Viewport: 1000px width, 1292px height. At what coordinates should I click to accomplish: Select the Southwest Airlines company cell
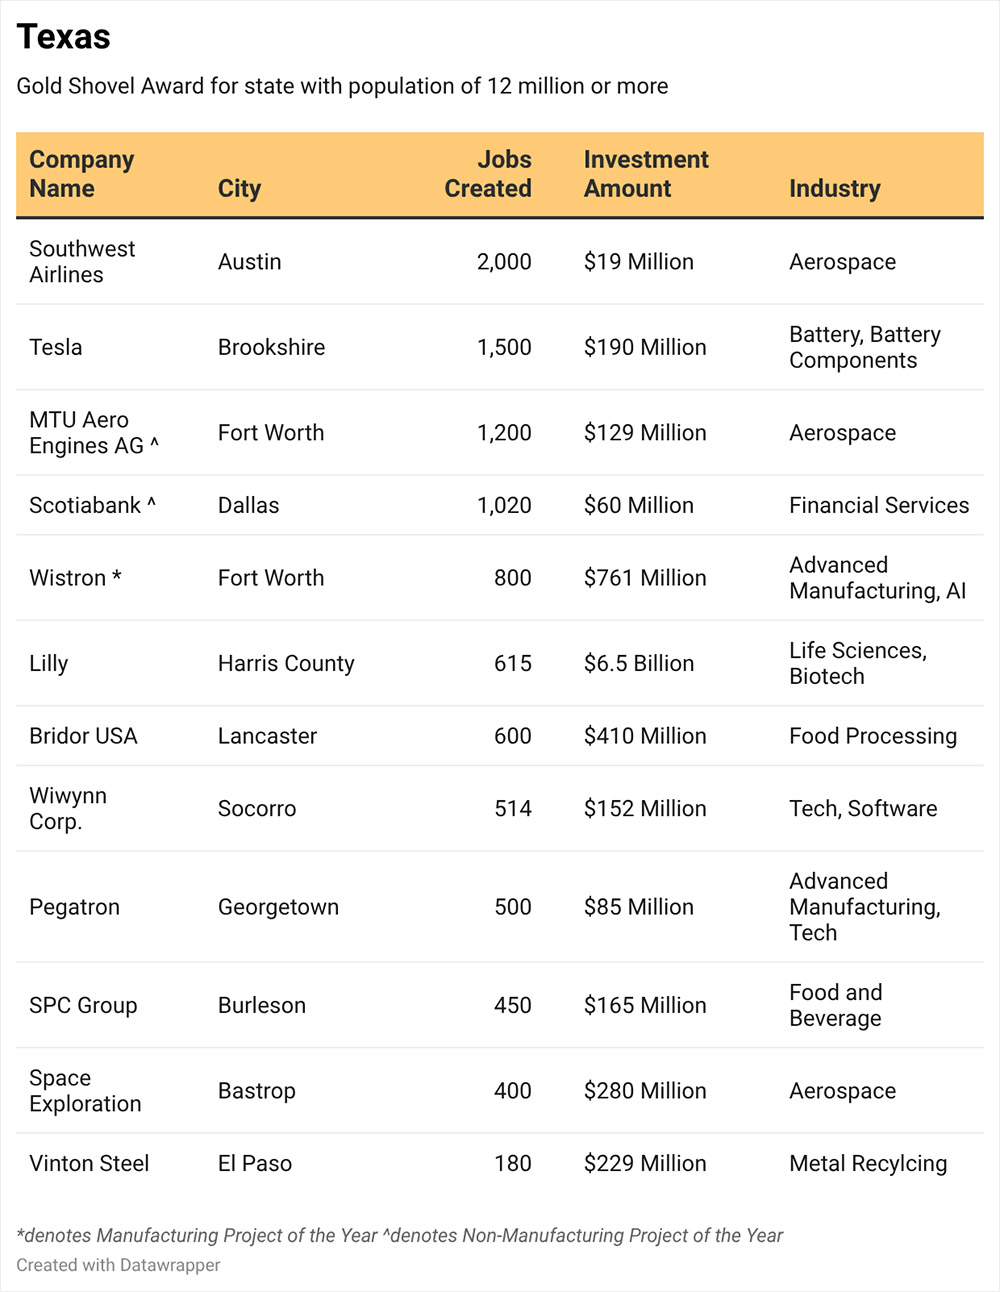click(82, 262)
